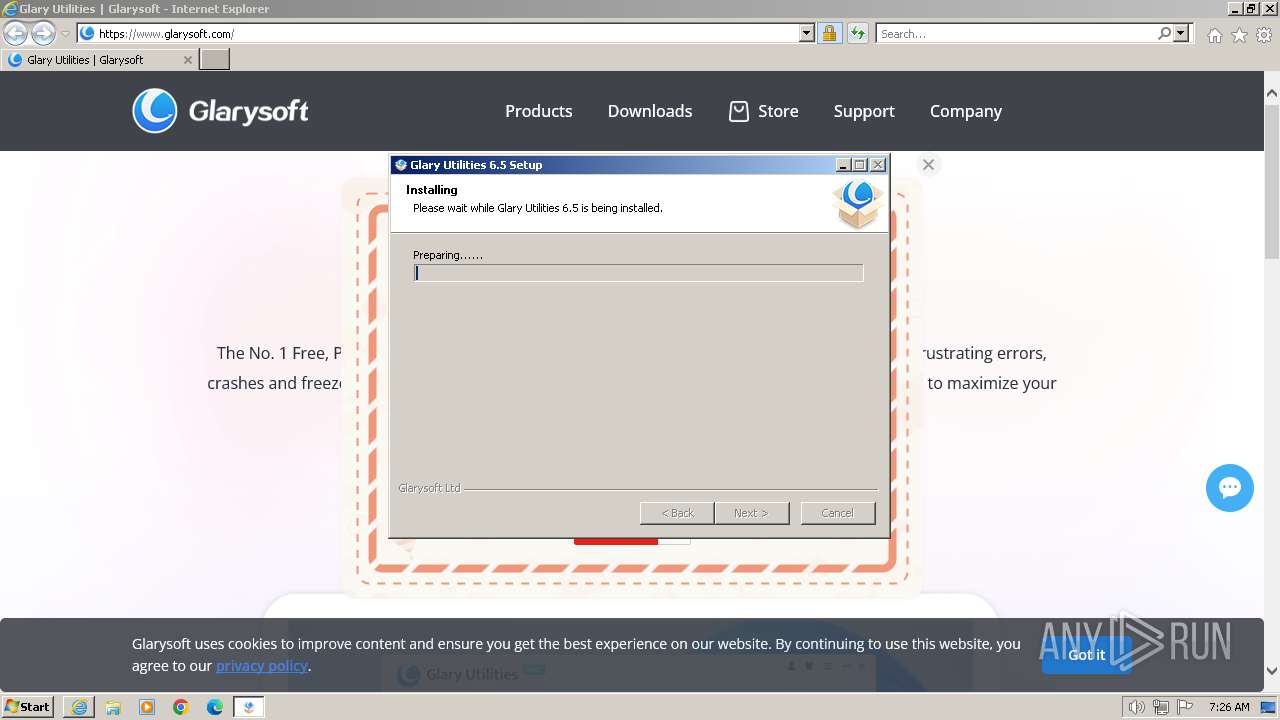Open the privacy policy link

pos(262,666)
